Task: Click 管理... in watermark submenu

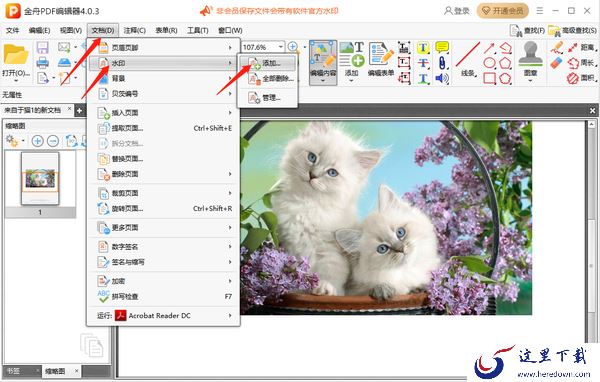Action: point(267,98)
